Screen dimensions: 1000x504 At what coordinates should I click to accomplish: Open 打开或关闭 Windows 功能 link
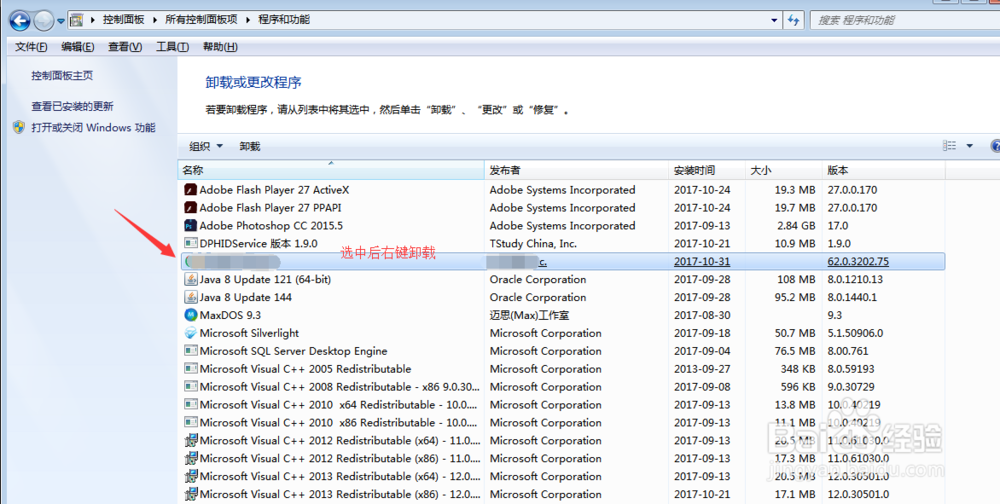pos(93,127)
